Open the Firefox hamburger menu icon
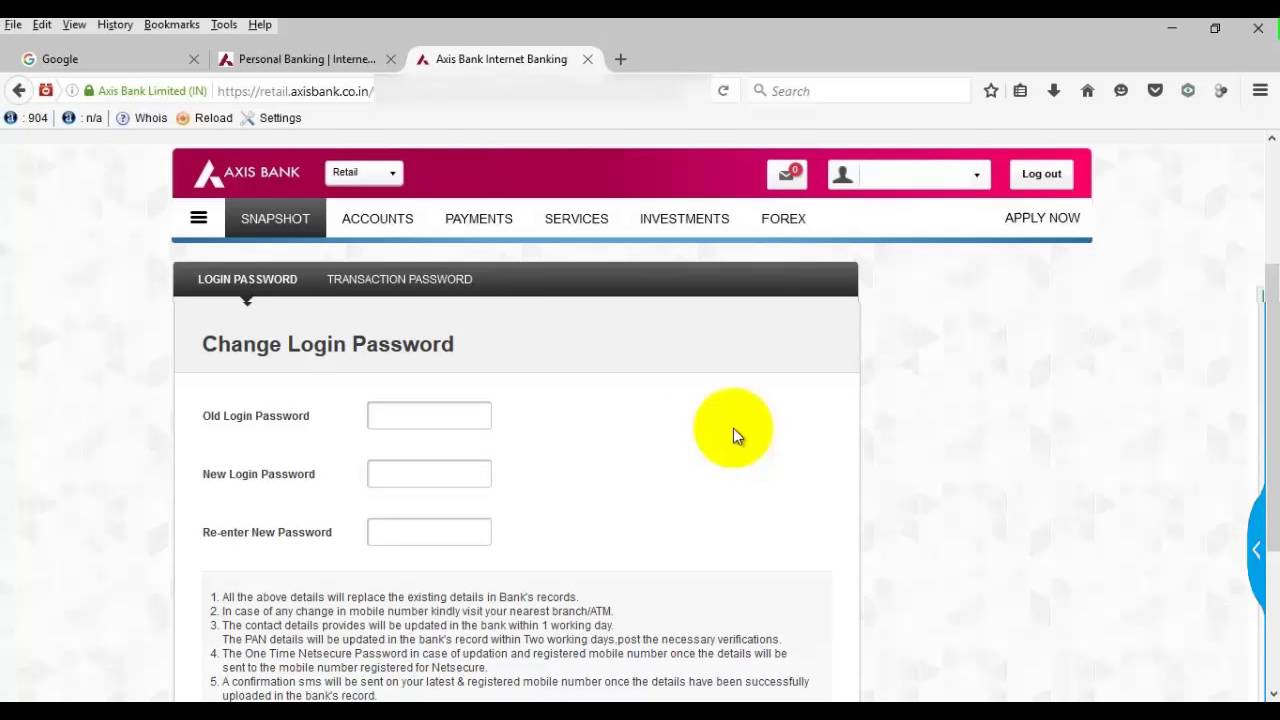Viewport: 1280px width, 720px height. 1260,90
